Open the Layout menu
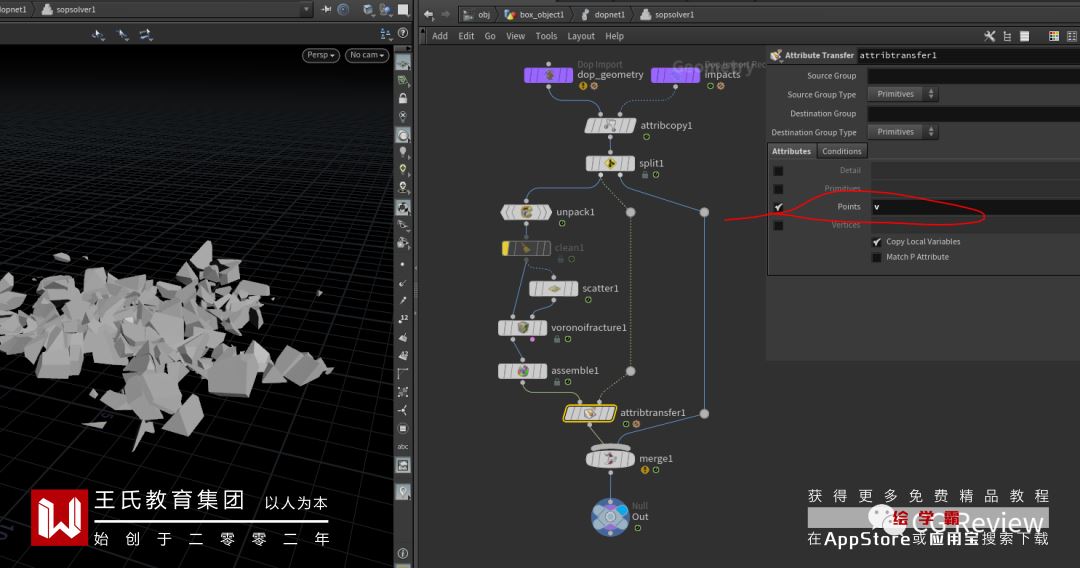Viewport: 1080px width, 568px height. tap(581, 36)
